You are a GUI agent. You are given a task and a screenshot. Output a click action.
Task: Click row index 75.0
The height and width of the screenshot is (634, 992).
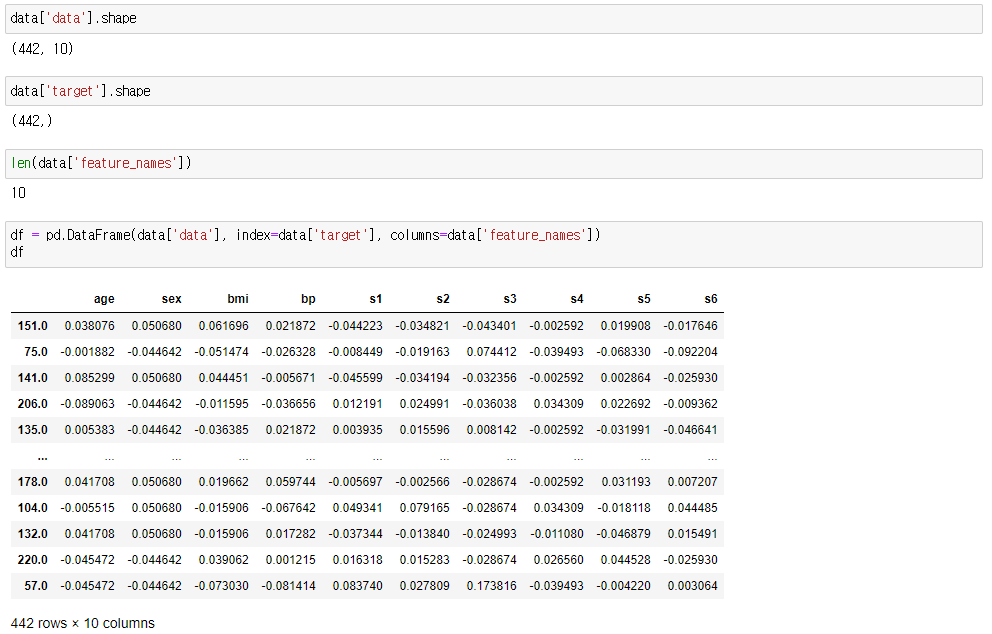[35, 352]
